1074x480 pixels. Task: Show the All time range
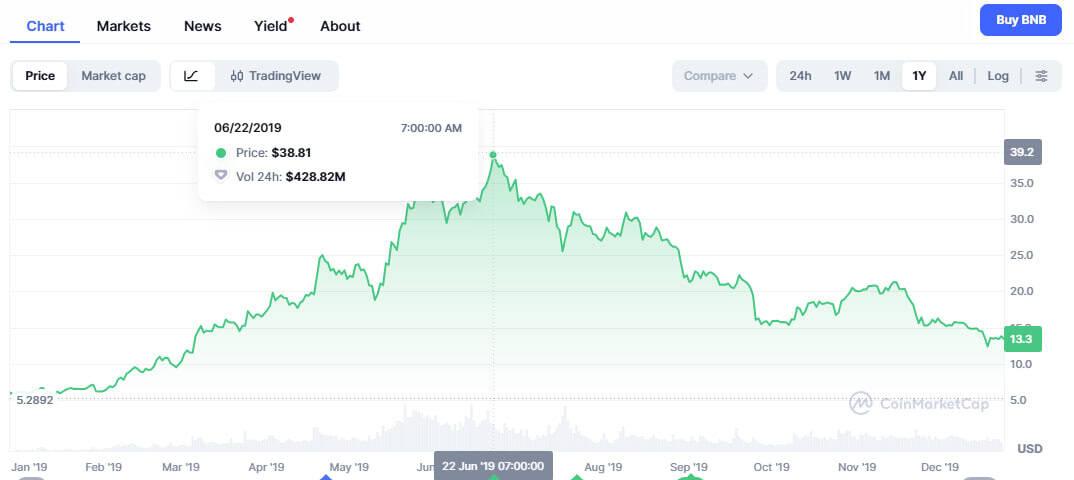coord(956,76)
